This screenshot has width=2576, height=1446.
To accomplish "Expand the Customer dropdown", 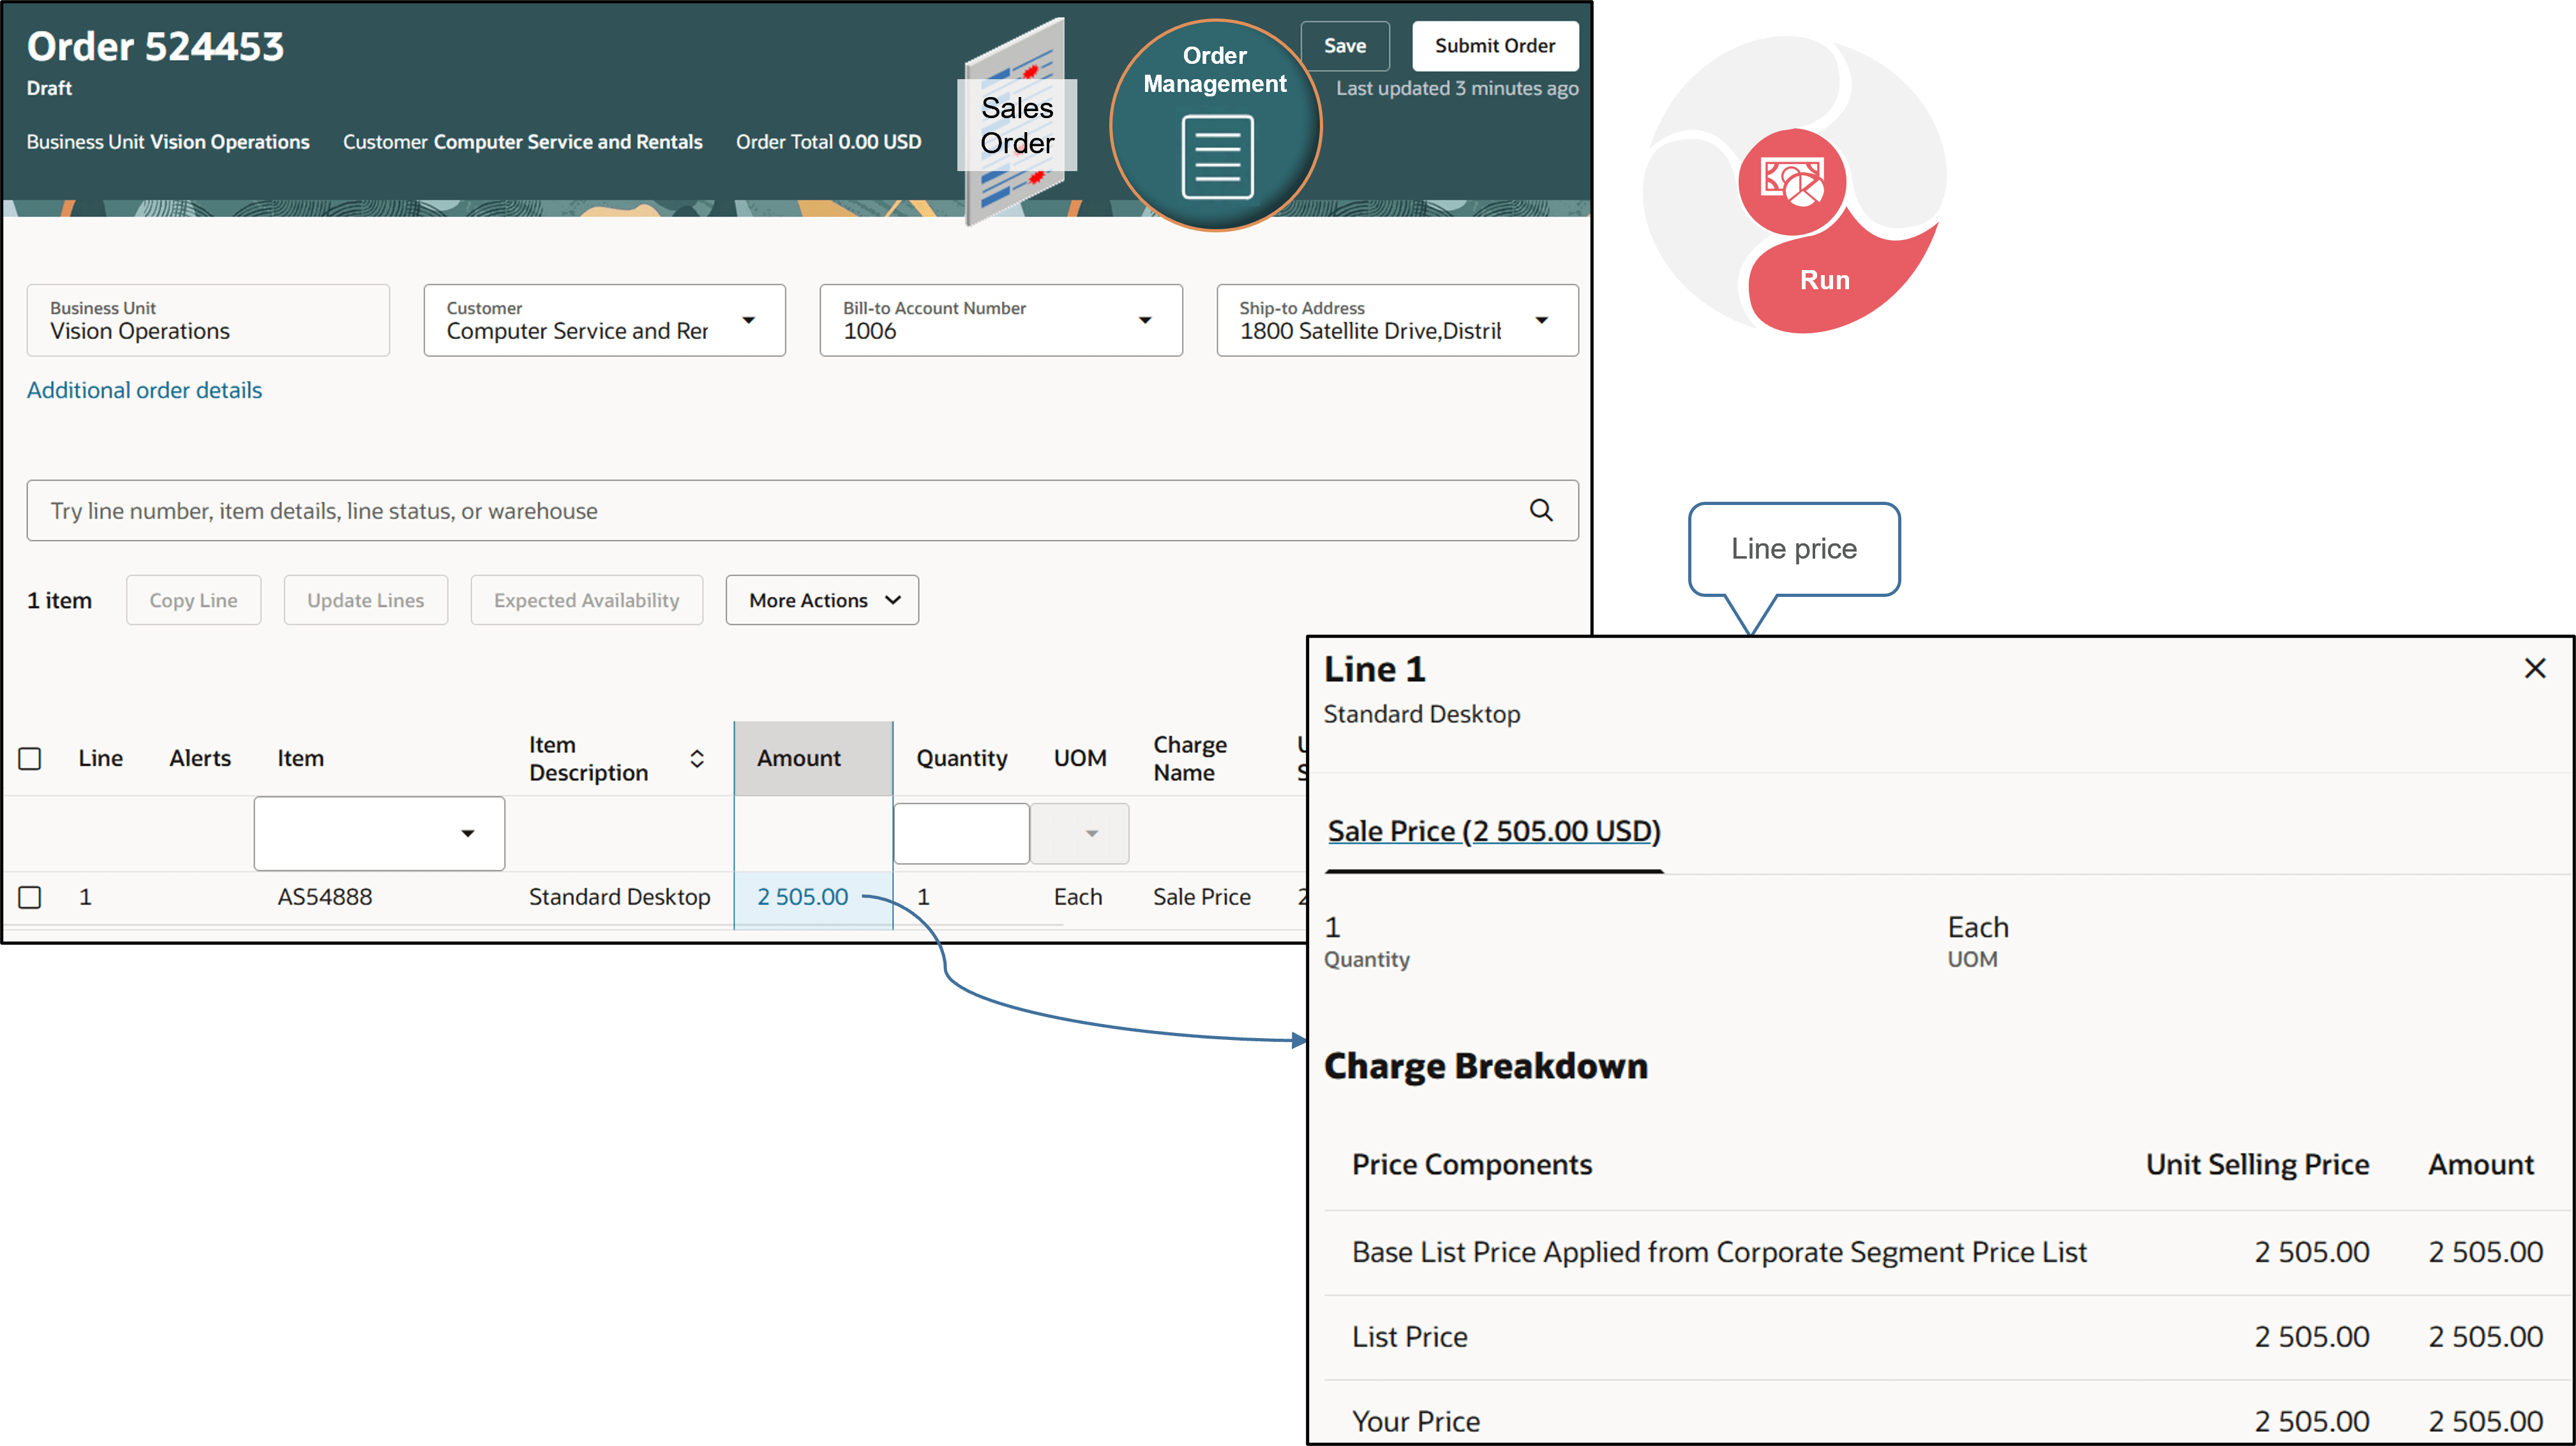I will (x=750, y=320).
